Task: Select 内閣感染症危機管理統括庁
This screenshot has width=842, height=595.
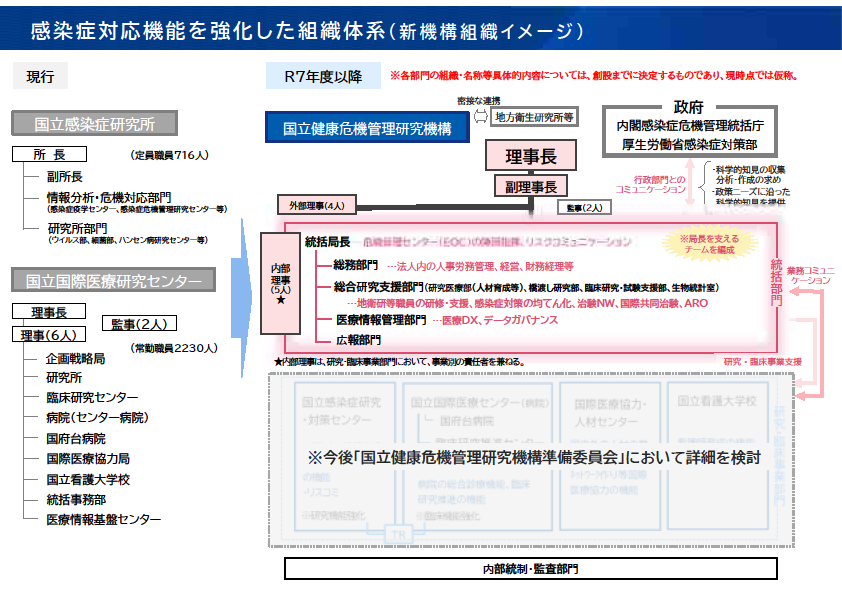Action: [x=690, y=126]
